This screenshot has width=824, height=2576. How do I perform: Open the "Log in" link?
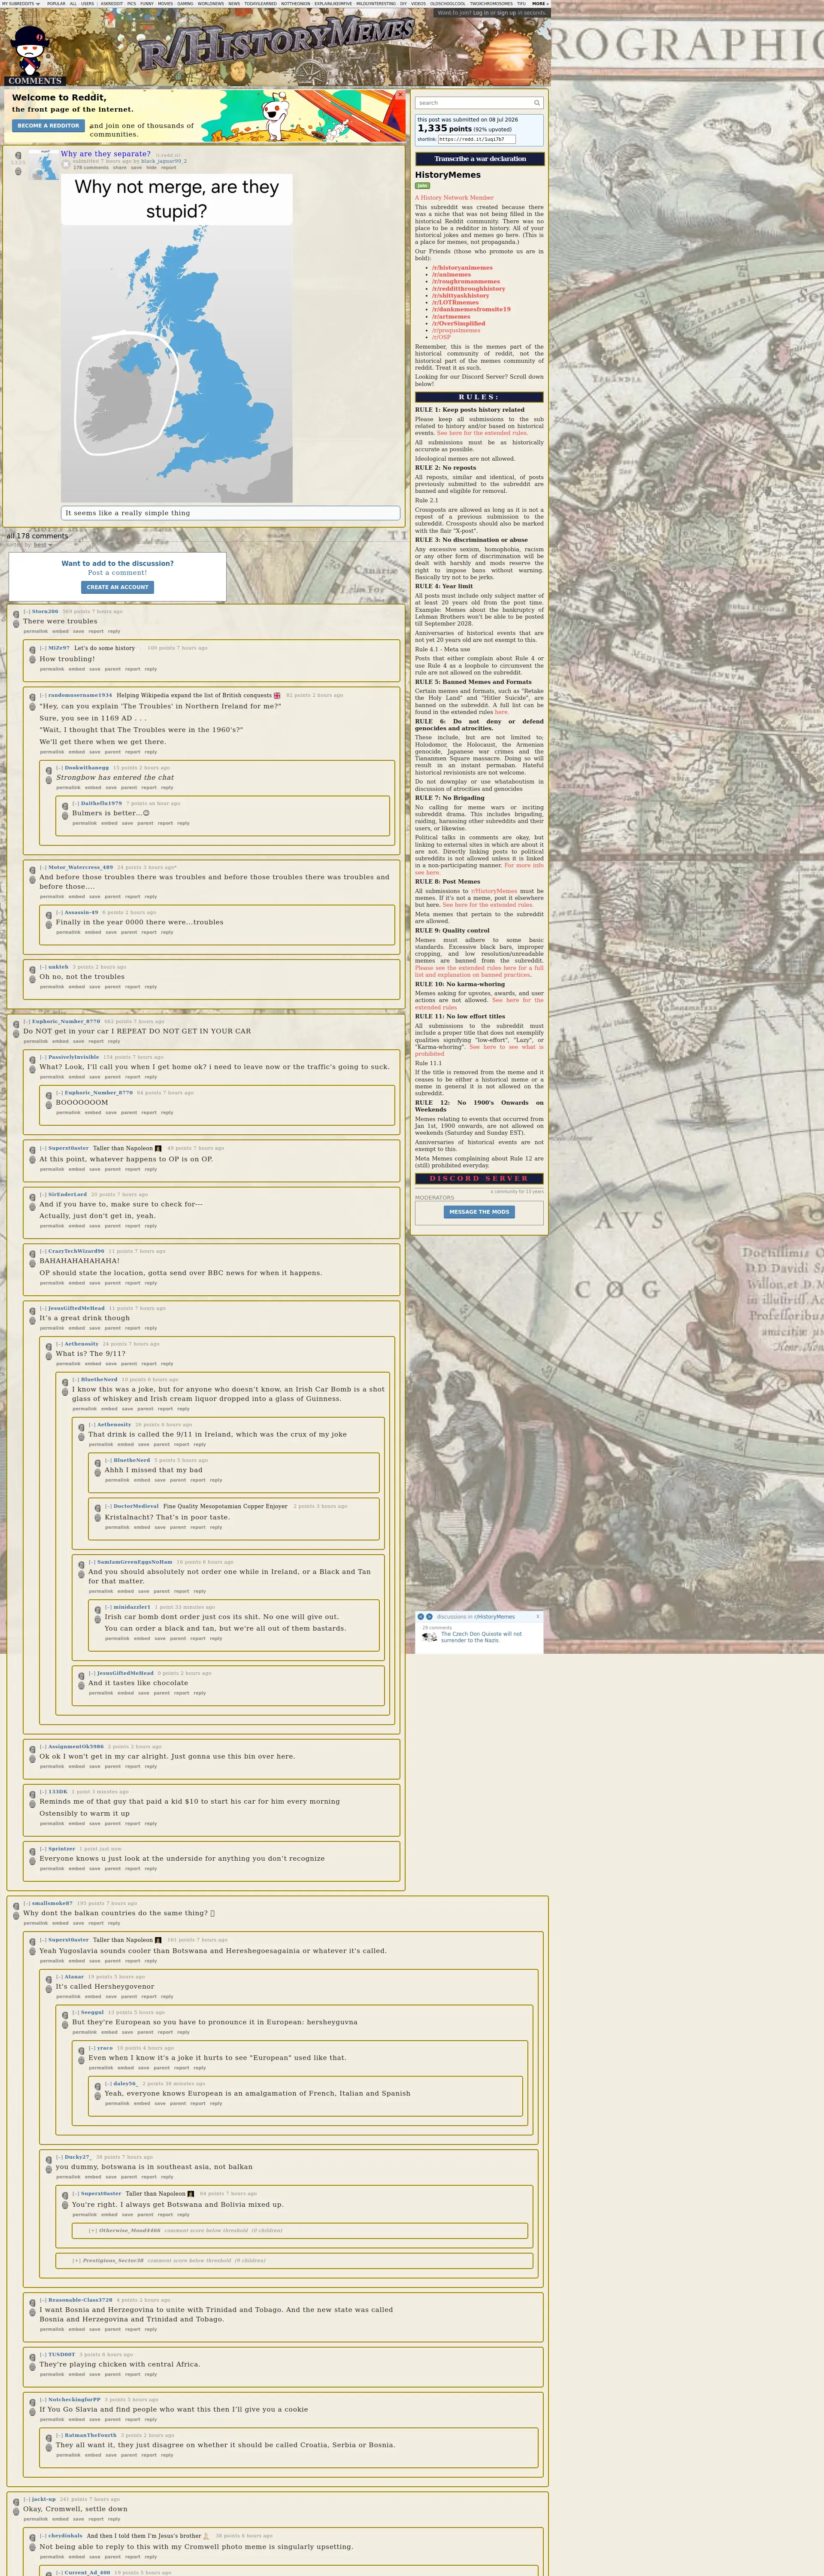[x=481, y=13]
